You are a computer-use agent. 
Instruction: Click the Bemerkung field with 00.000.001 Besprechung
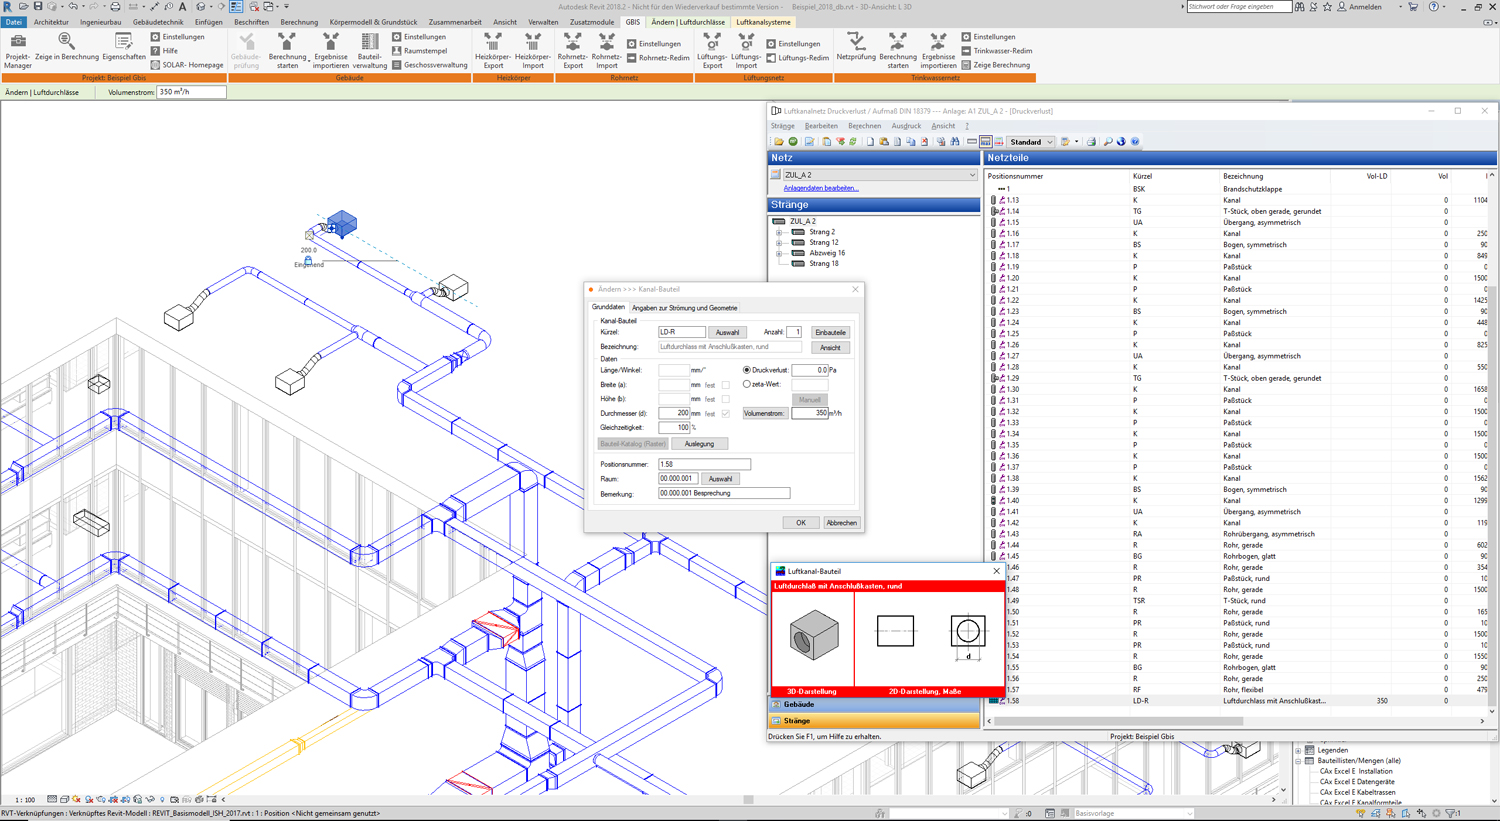(724, 493)
